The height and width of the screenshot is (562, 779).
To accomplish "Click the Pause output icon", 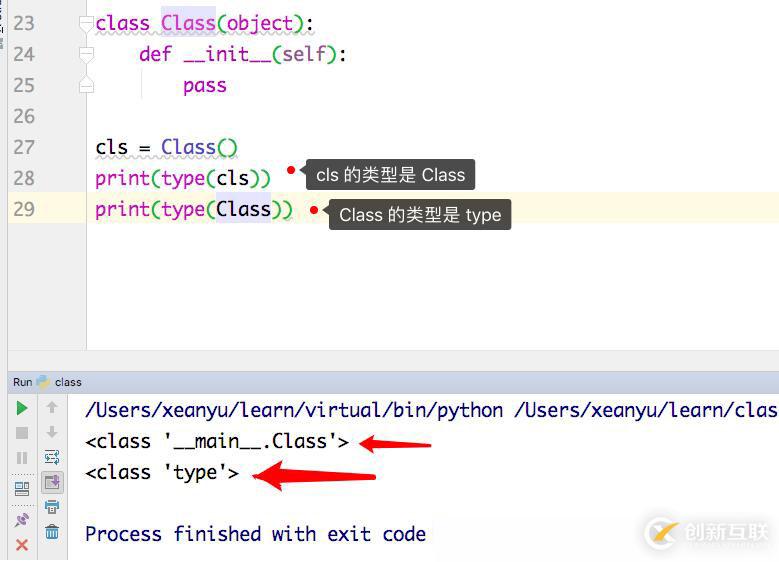I will click(22, 458).
